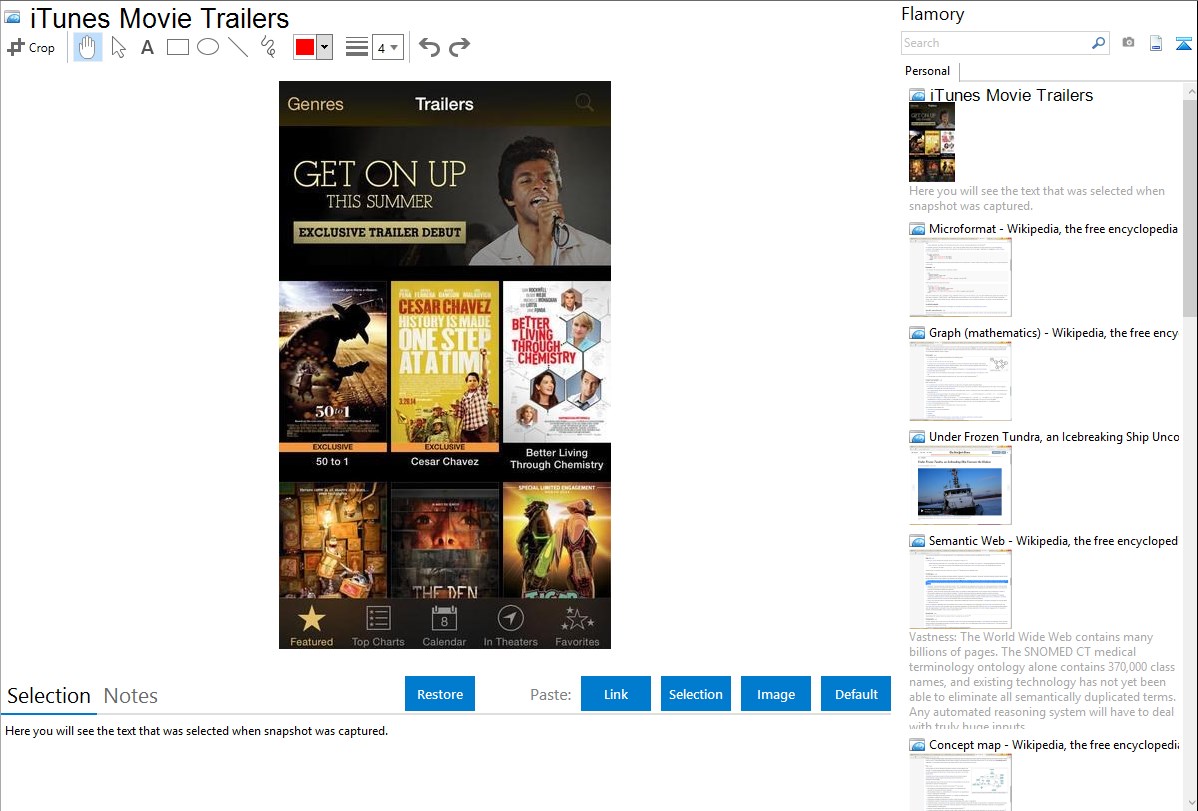Expand the line width dropdown
Viewport: 1198px width, 811px height.
[x=394, y=47]
